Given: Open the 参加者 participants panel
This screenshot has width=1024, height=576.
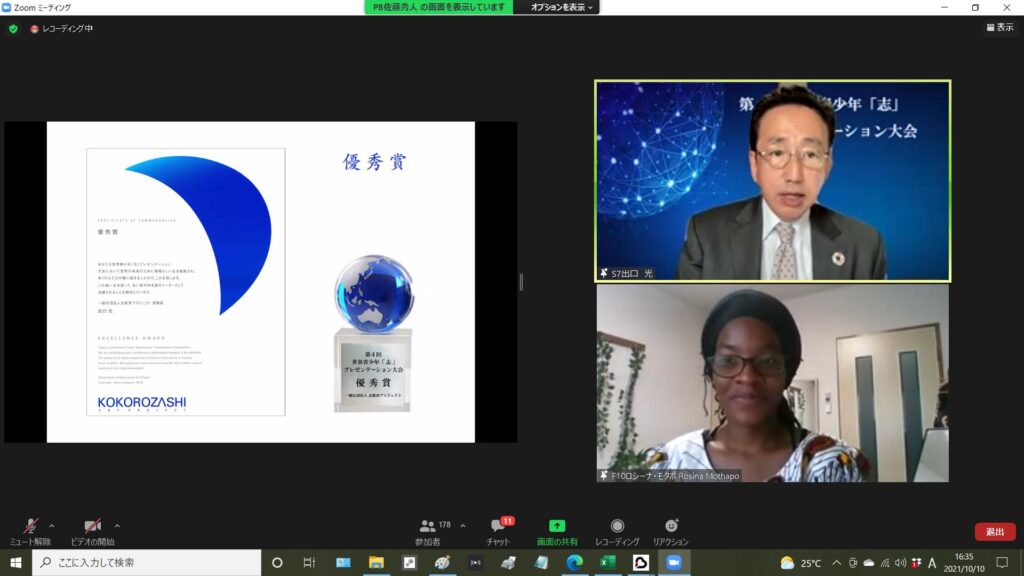Looking at the screenshot, I should (x=428, y=532).
